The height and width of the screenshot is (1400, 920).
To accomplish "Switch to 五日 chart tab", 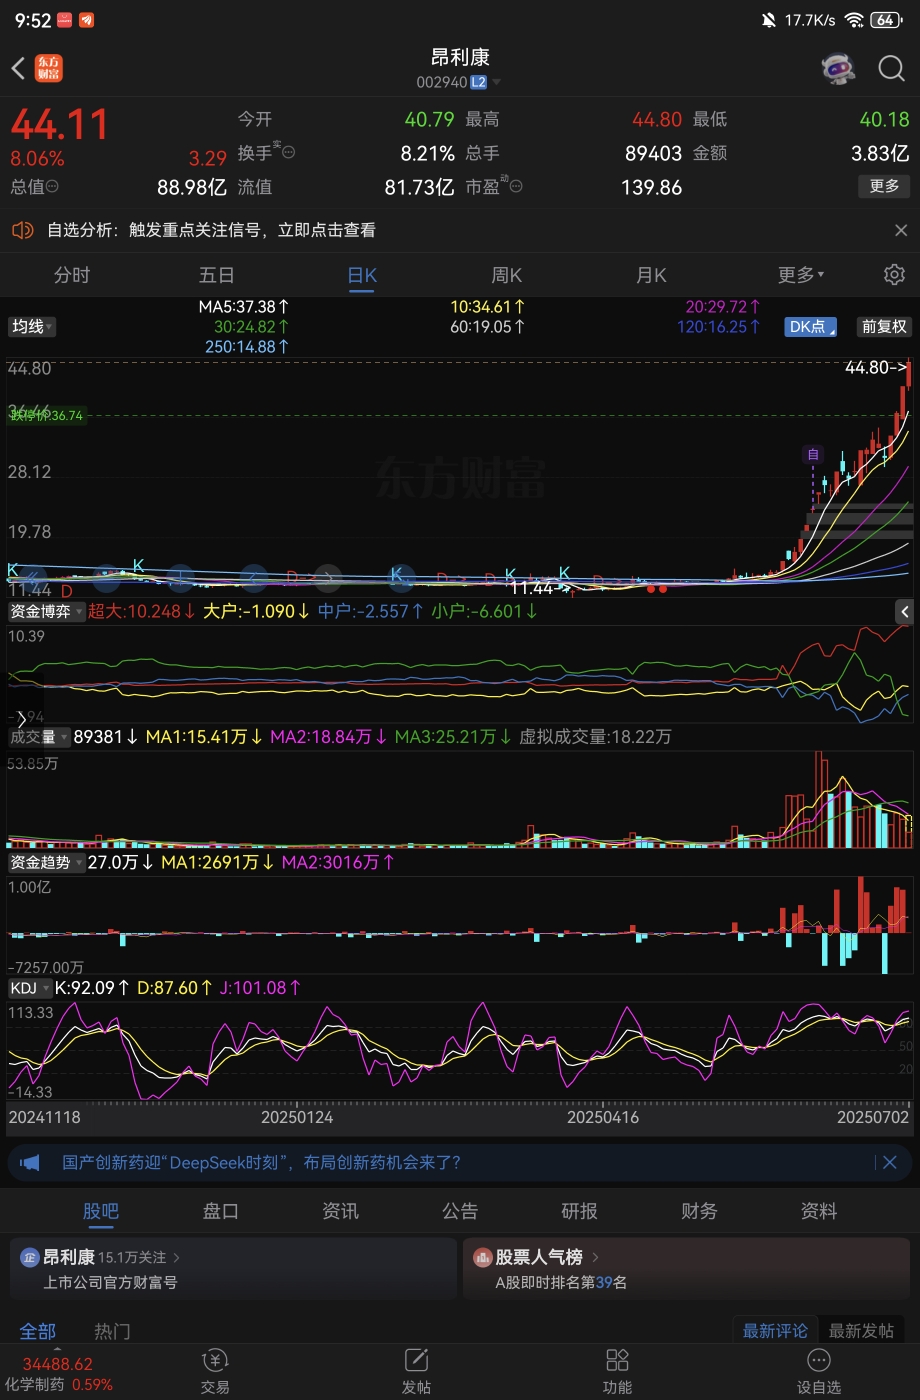I will point(216,275).
